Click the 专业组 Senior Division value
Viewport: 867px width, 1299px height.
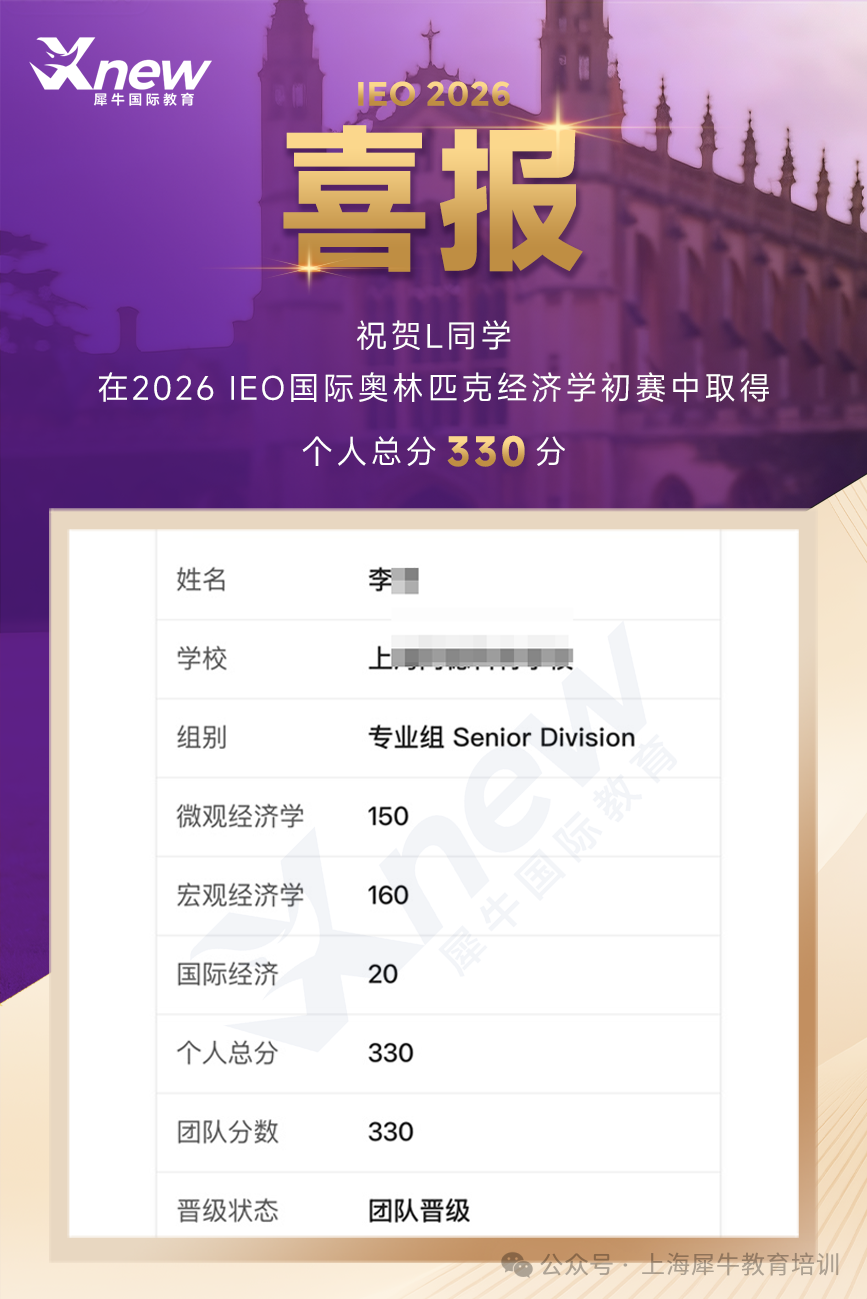[x=501, y=738]
